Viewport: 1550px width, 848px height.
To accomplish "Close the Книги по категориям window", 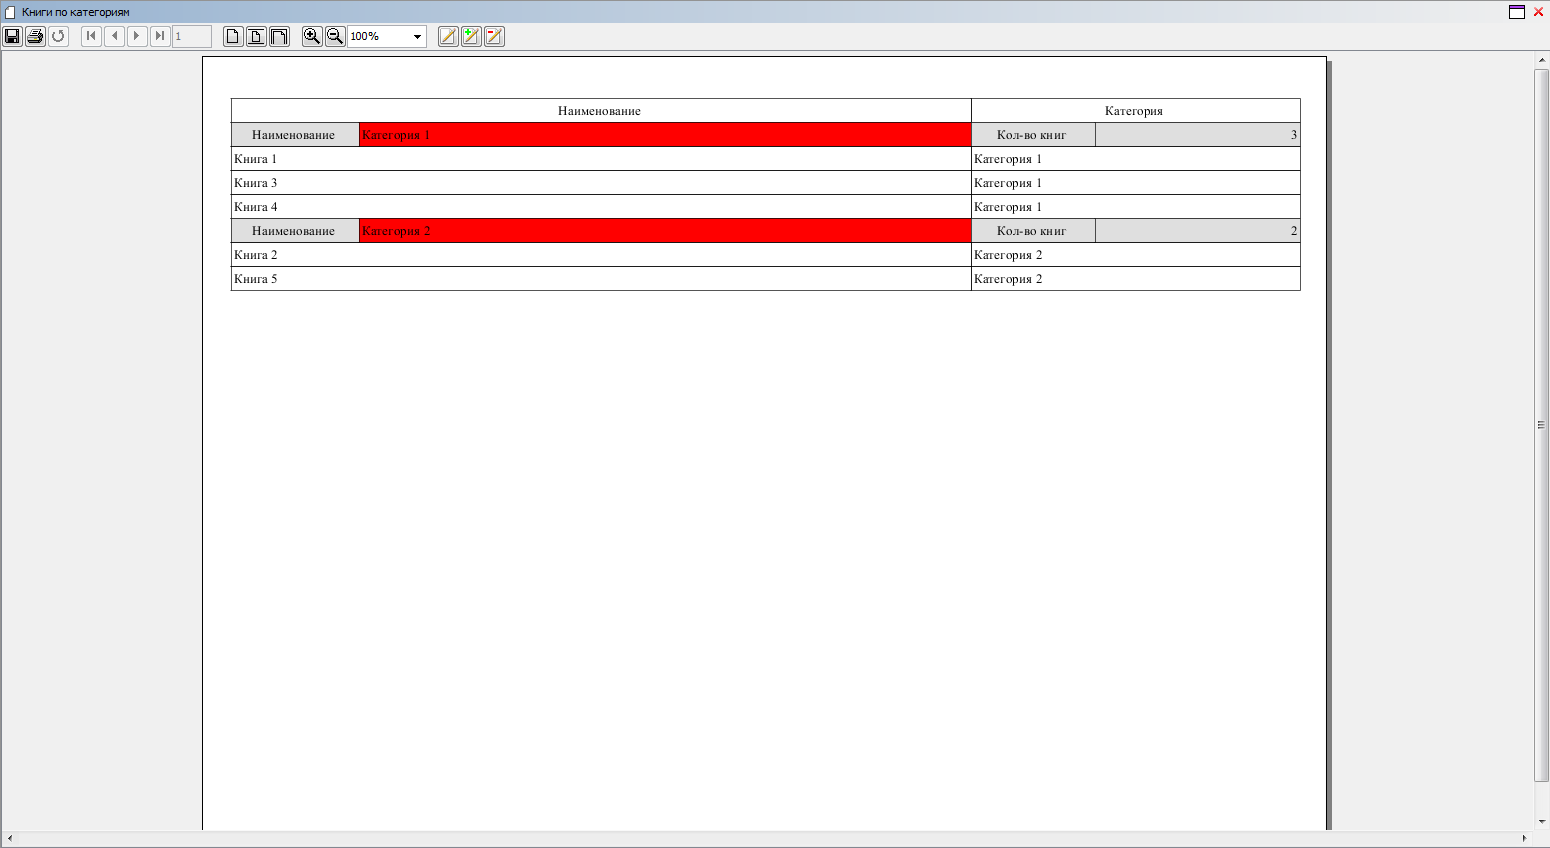I will pos(1538,12).
